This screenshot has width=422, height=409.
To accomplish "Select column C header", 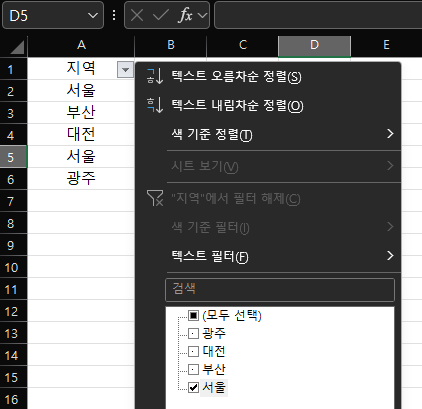I will [x=243, y=45].
